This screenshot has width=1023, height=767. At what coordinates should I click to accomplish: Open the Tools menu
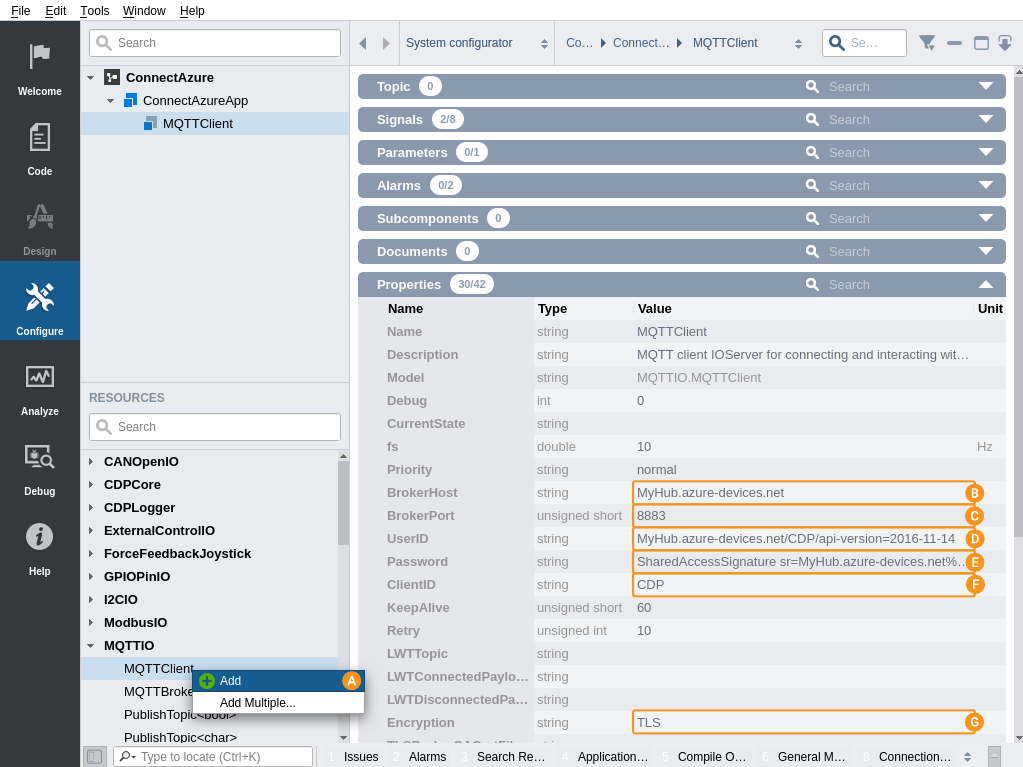[x=95, y=10]
